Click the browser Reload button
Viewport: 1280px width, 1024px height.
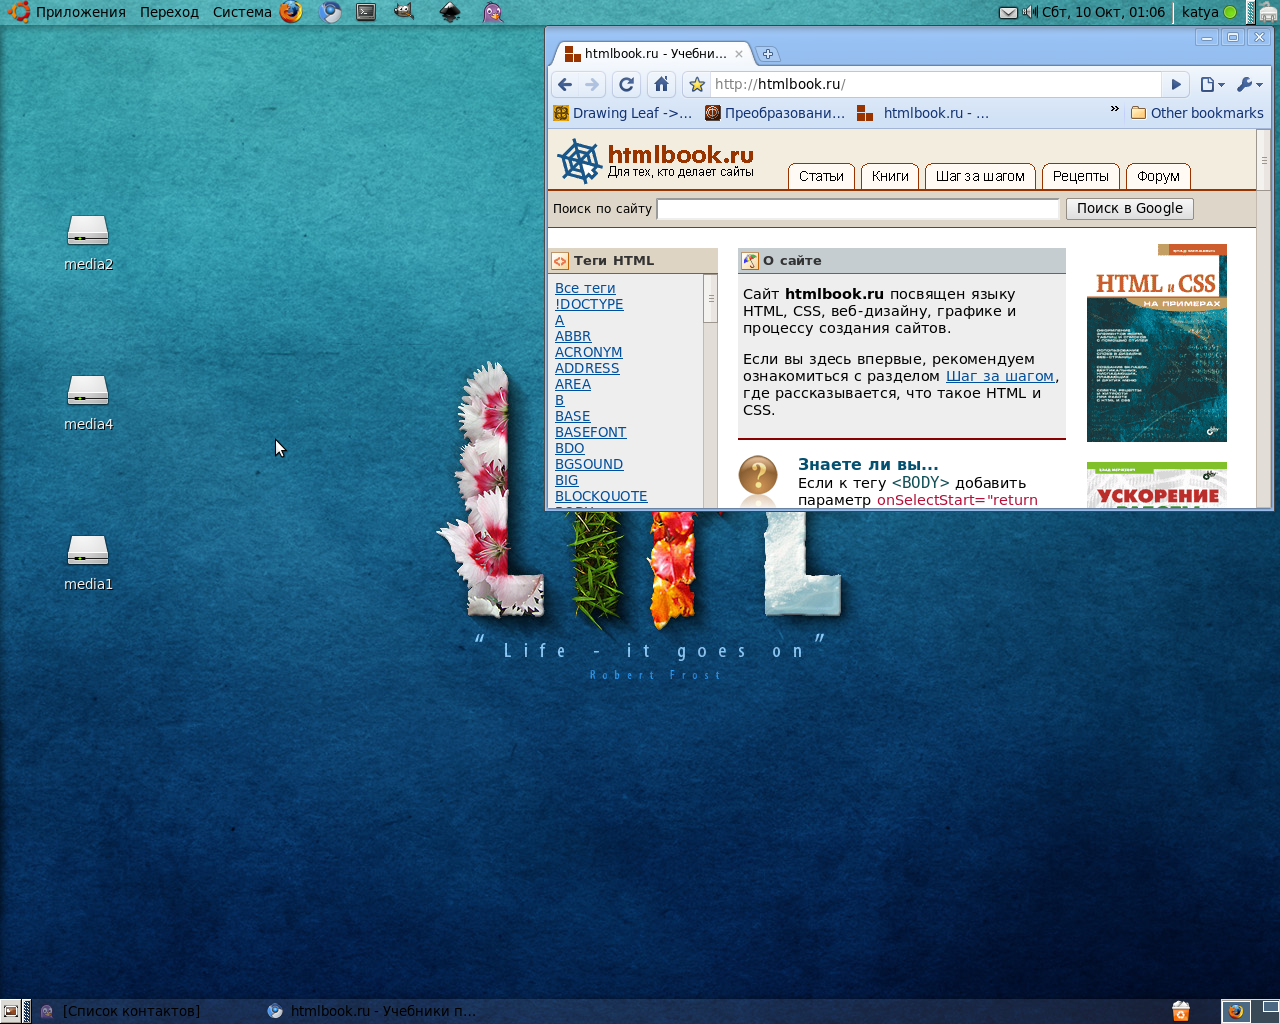pyautogui.click(x=626, y=85)
